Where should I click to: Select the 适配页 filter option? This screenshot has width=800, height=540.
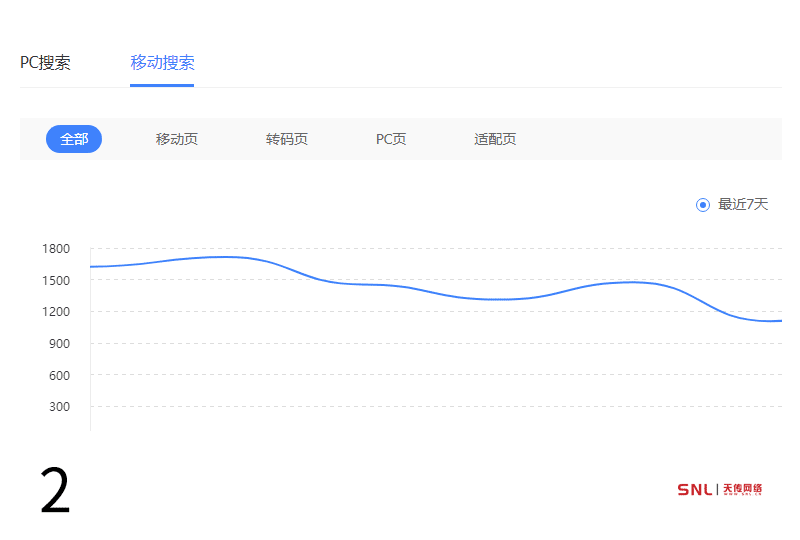tap(495, 139)
